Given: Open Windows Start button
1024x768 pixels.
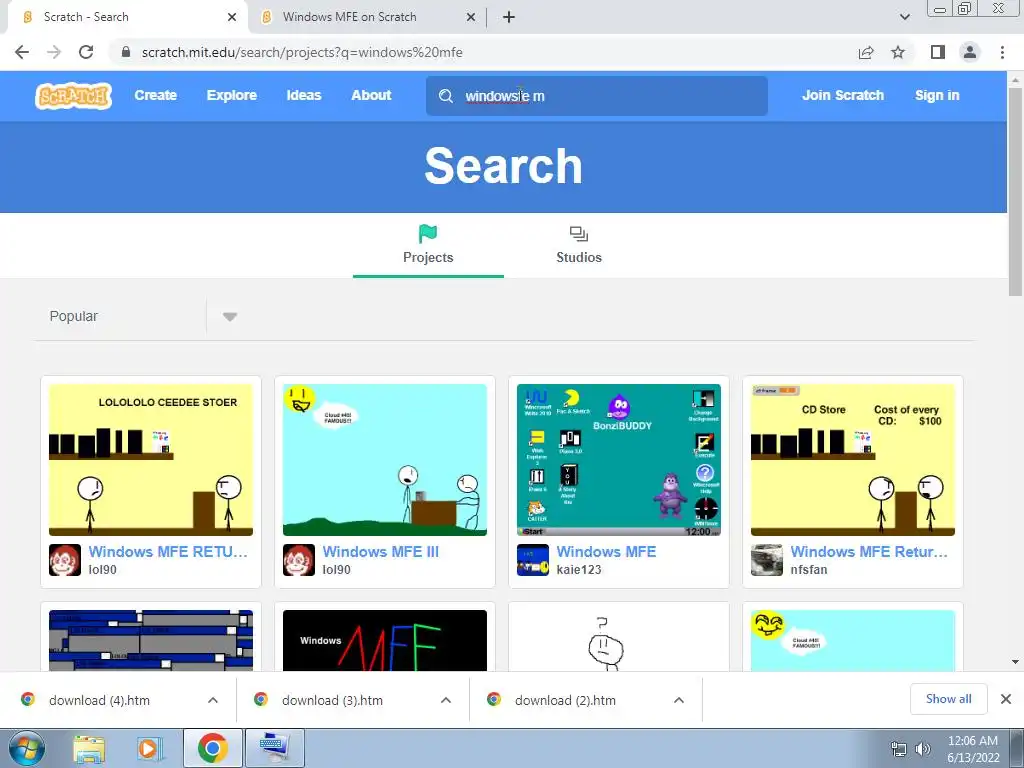Looking at the screenshot, I should pyautogui.click(x=27, y=748).
